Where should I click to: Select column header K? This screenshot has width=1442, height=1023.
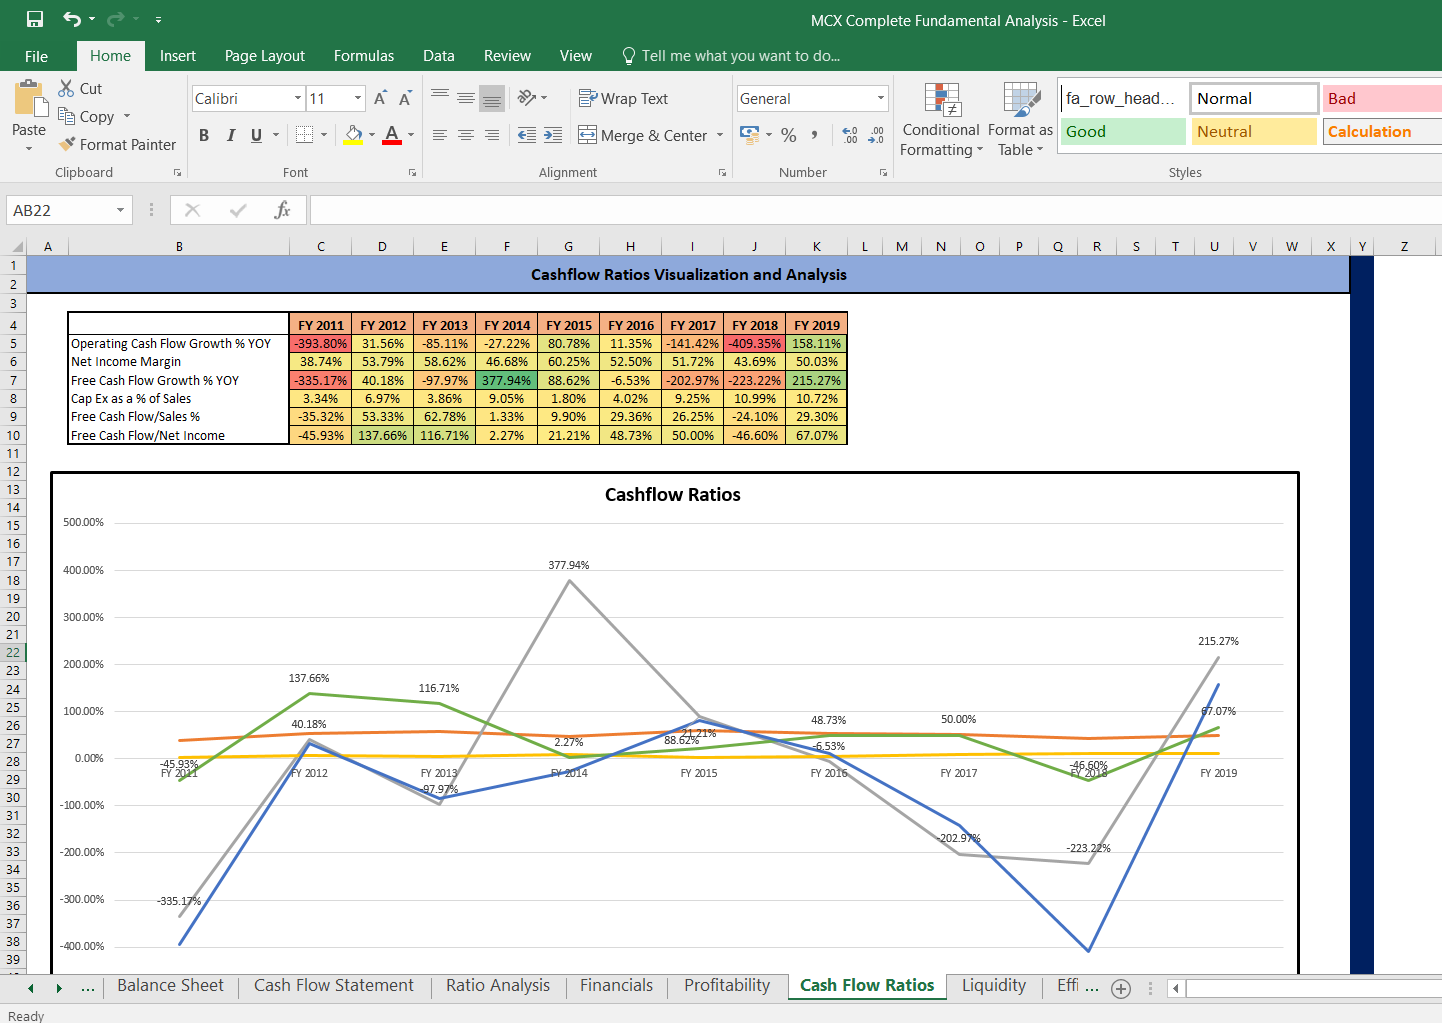pyautogui.click(x=817, y=246)
